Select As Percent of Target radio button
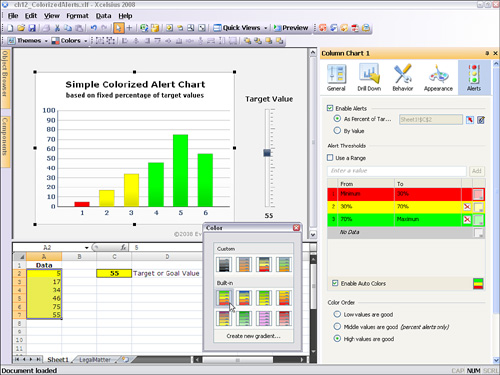 pos(337,119)
